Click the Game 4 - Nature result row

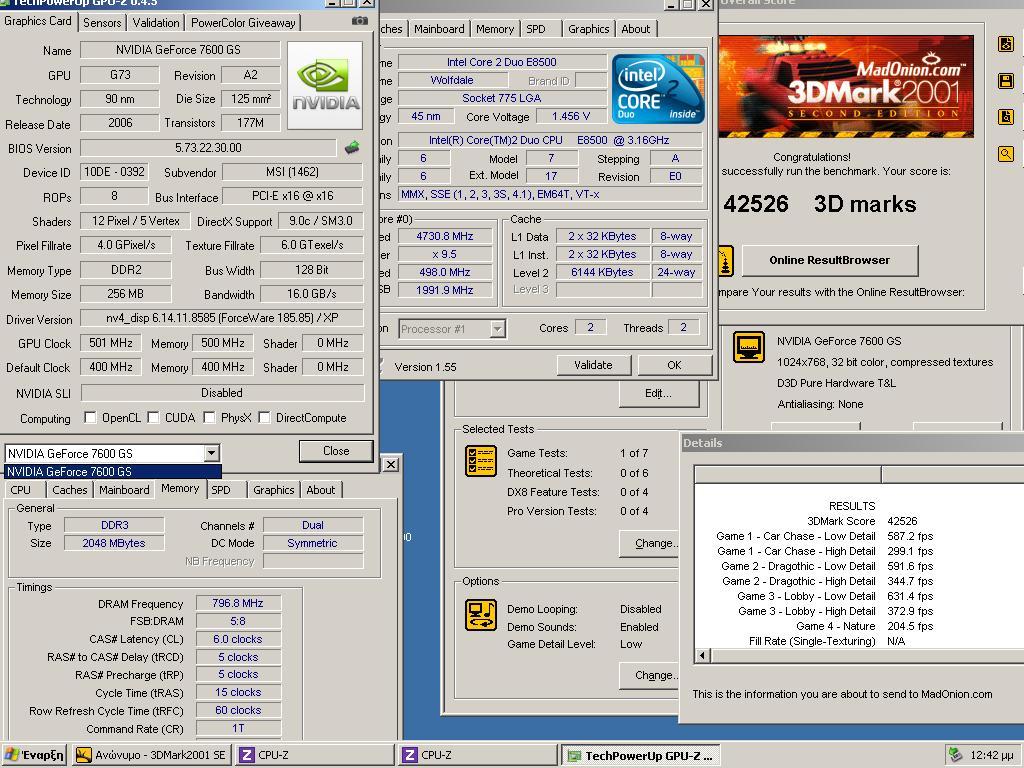(x=865, y=626)
